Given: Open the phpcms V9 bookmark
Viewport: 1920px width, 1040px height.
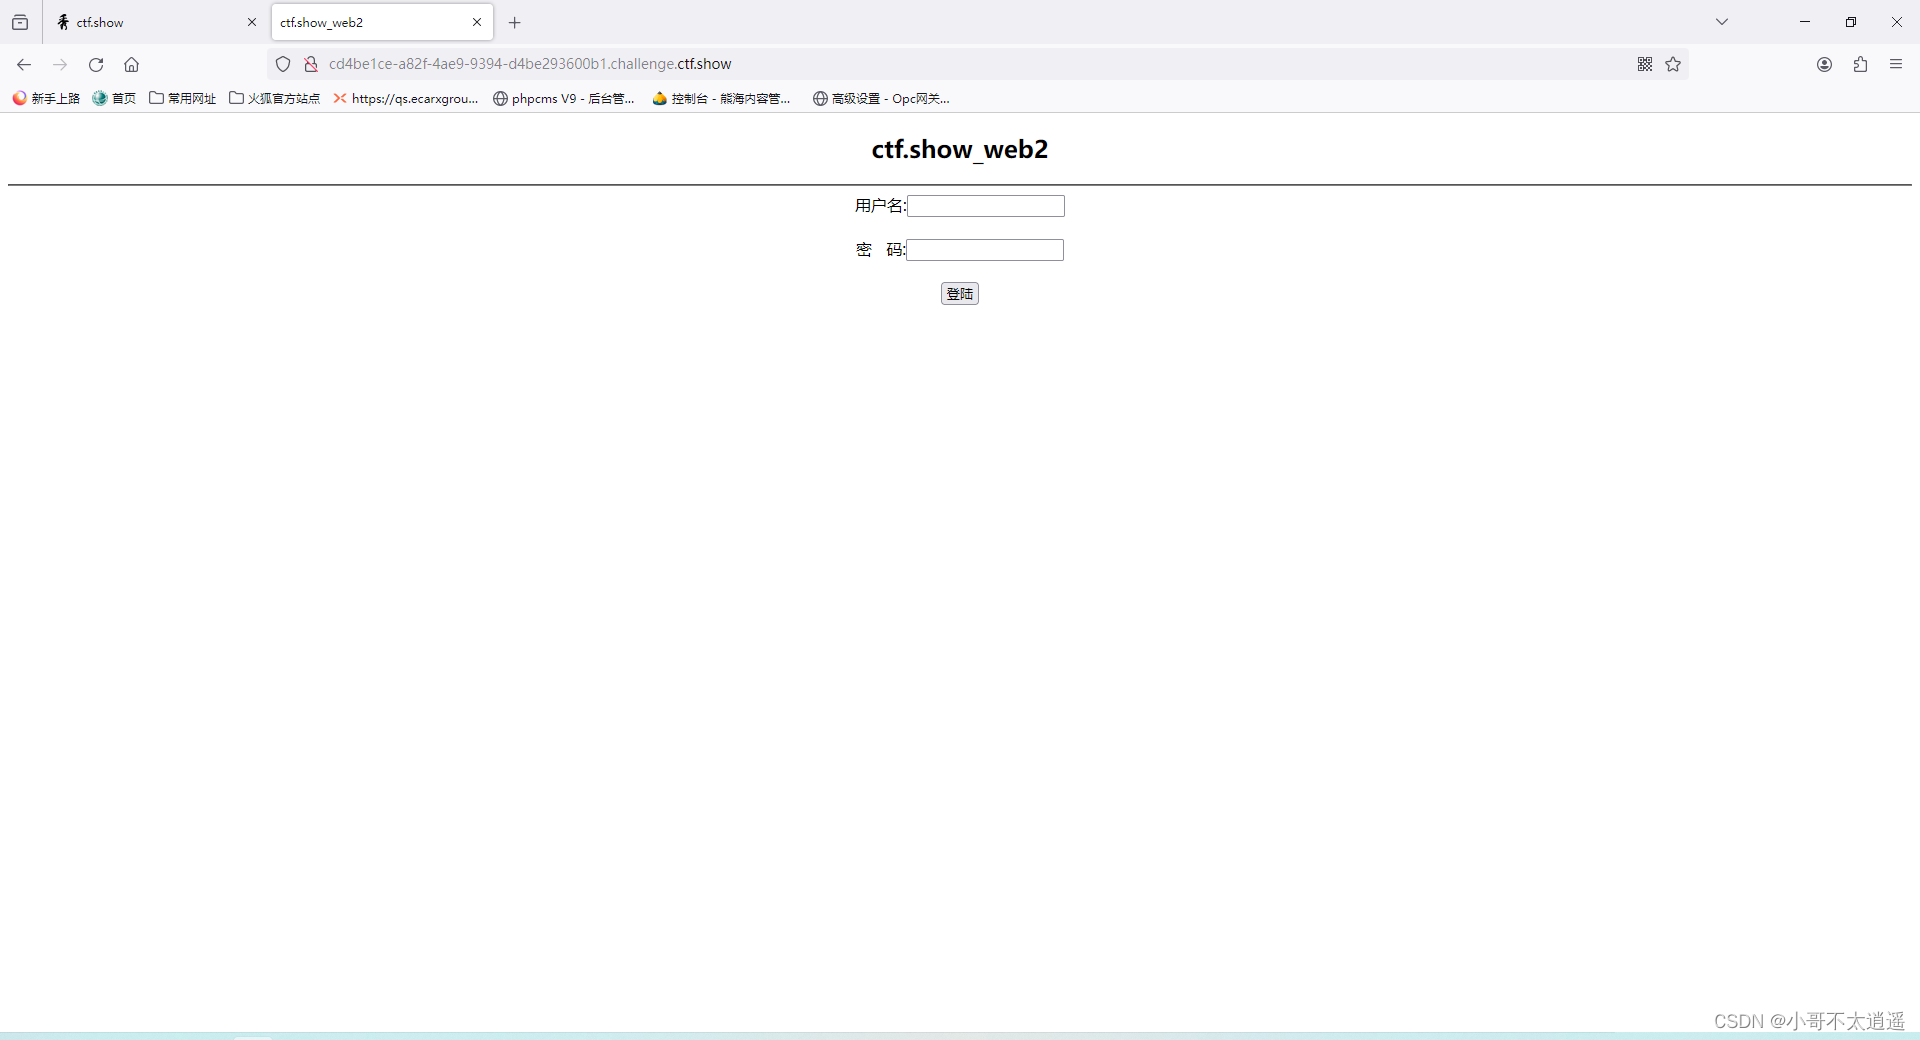Looking at the screenshot, I should tap(564, 98).
